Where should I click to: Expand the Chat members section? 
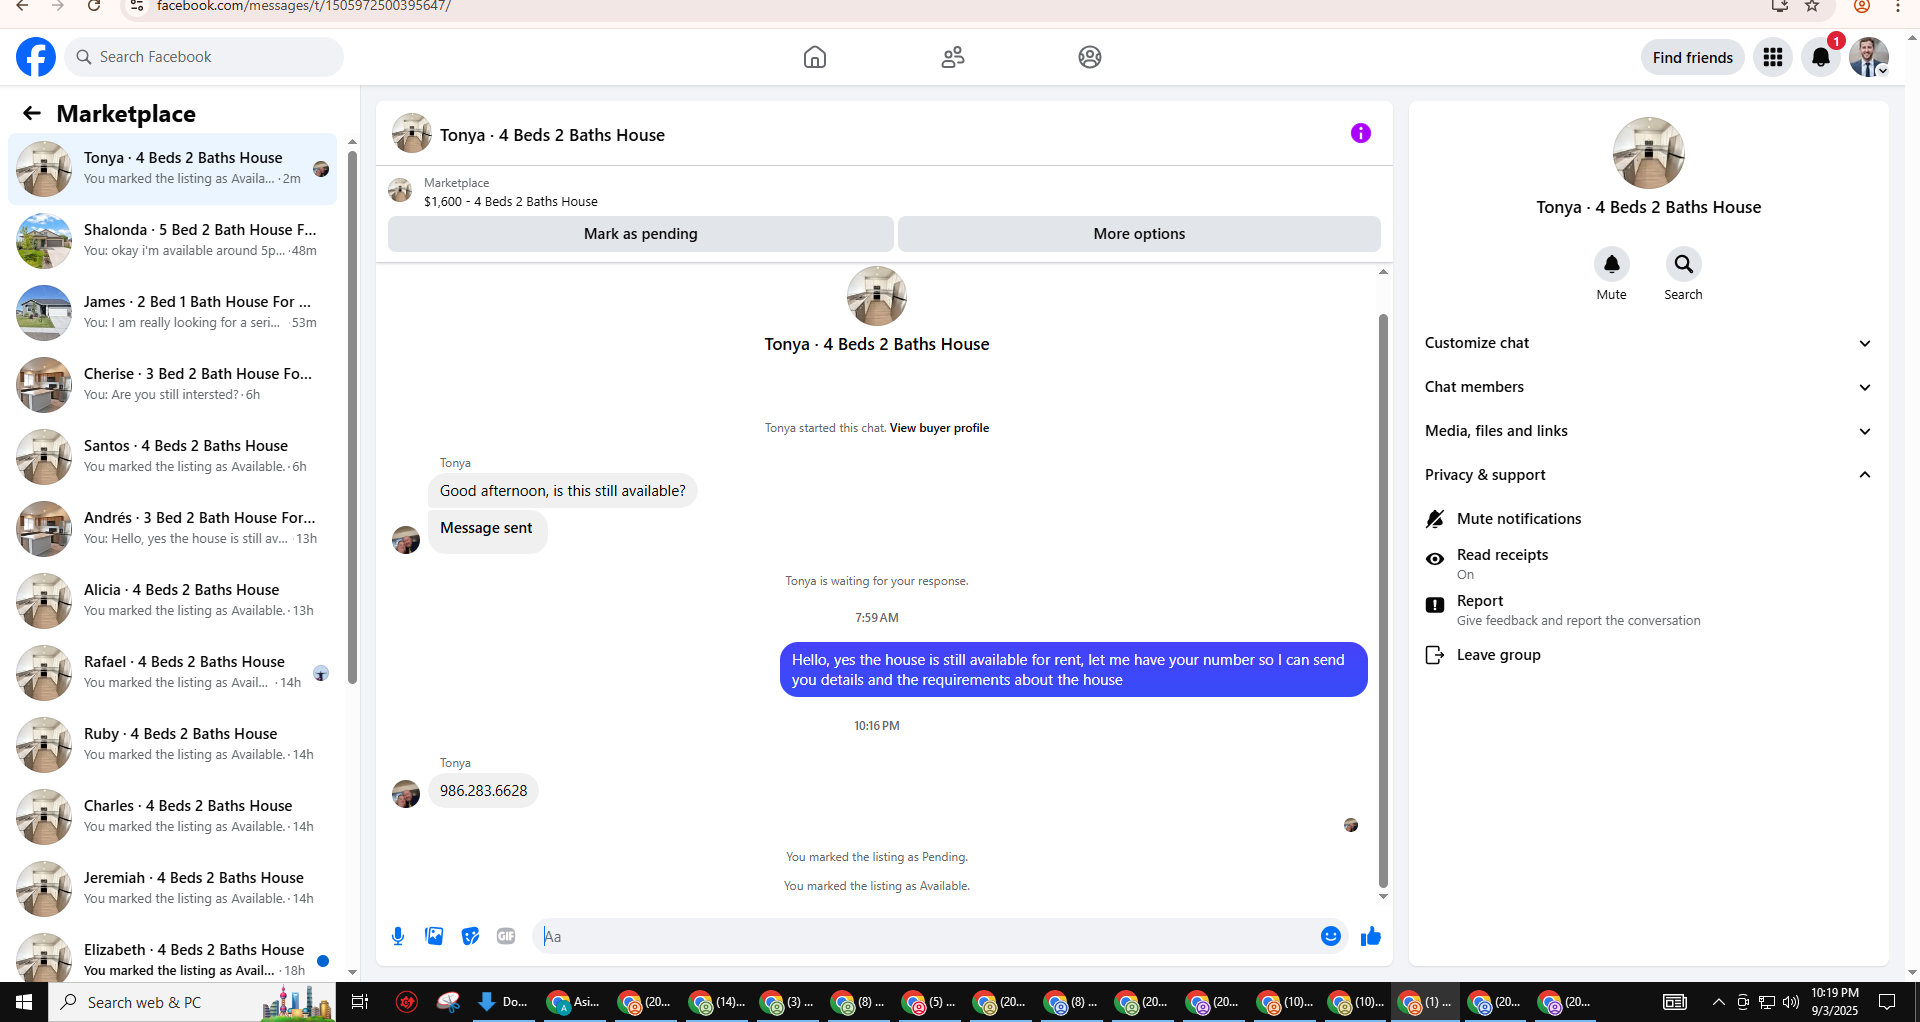pos(1649,387)
